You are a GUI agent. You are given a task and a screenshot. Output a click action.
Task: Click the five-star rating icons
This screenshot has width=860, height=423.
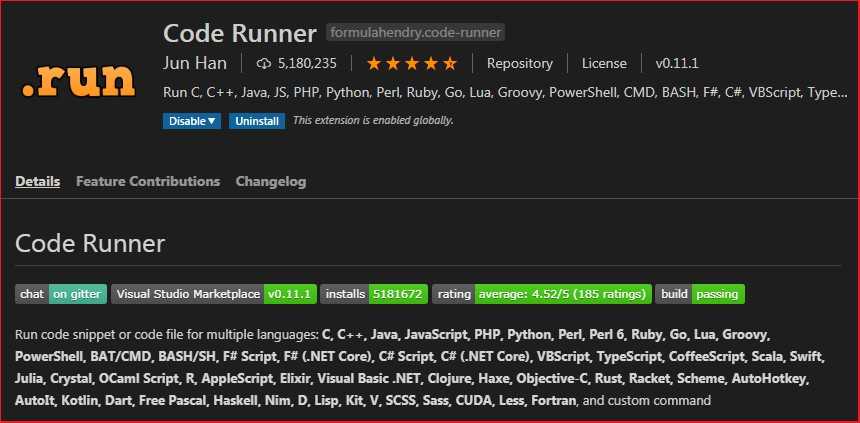coord(412,64)
